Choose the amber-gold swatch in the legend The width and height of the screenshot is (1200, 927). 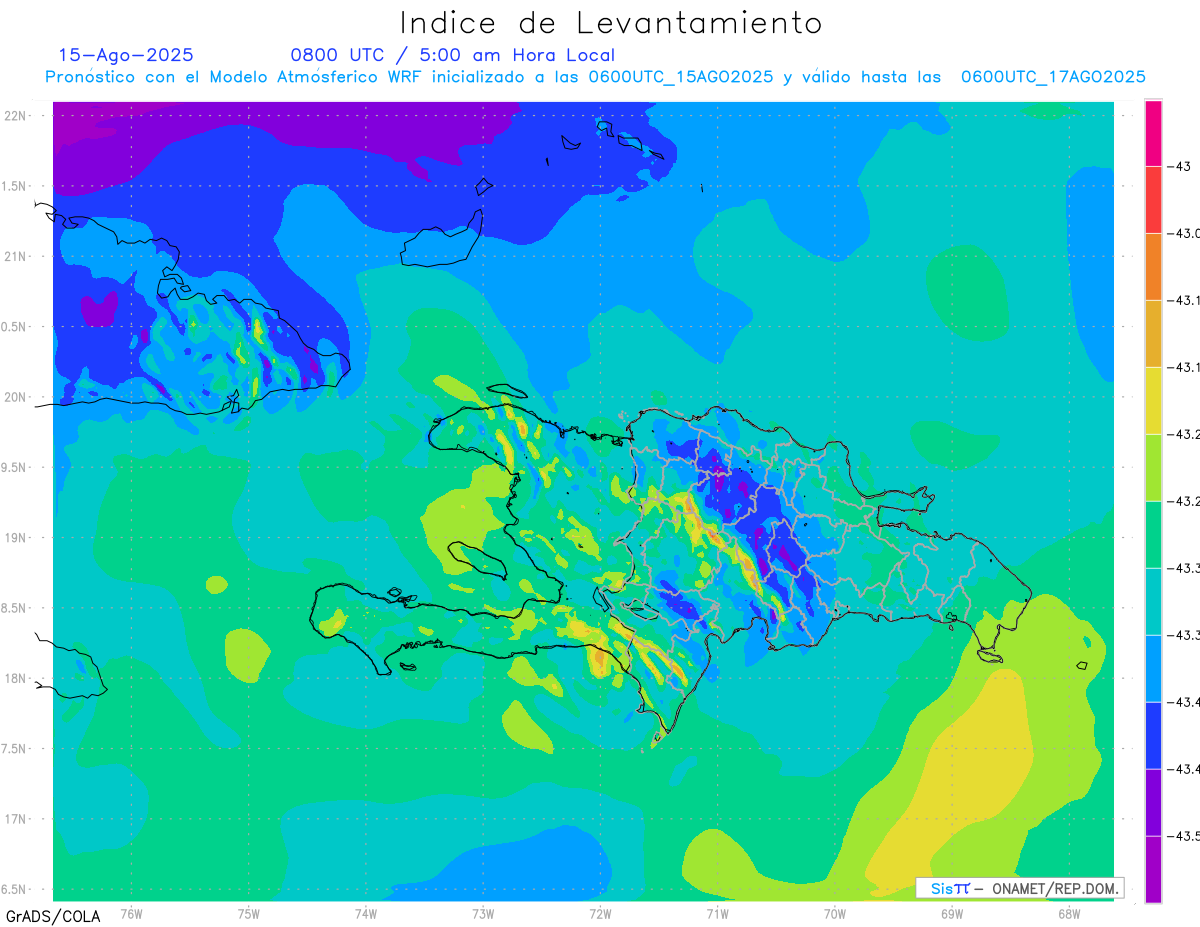[1153, 333]
